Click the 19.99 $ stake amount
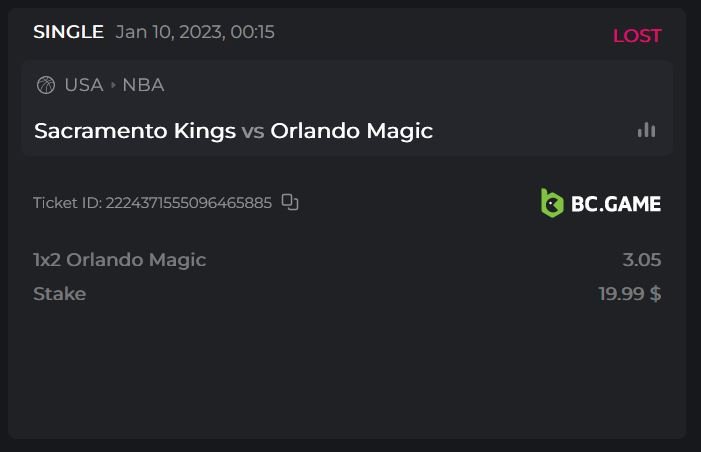 (629, 294)
